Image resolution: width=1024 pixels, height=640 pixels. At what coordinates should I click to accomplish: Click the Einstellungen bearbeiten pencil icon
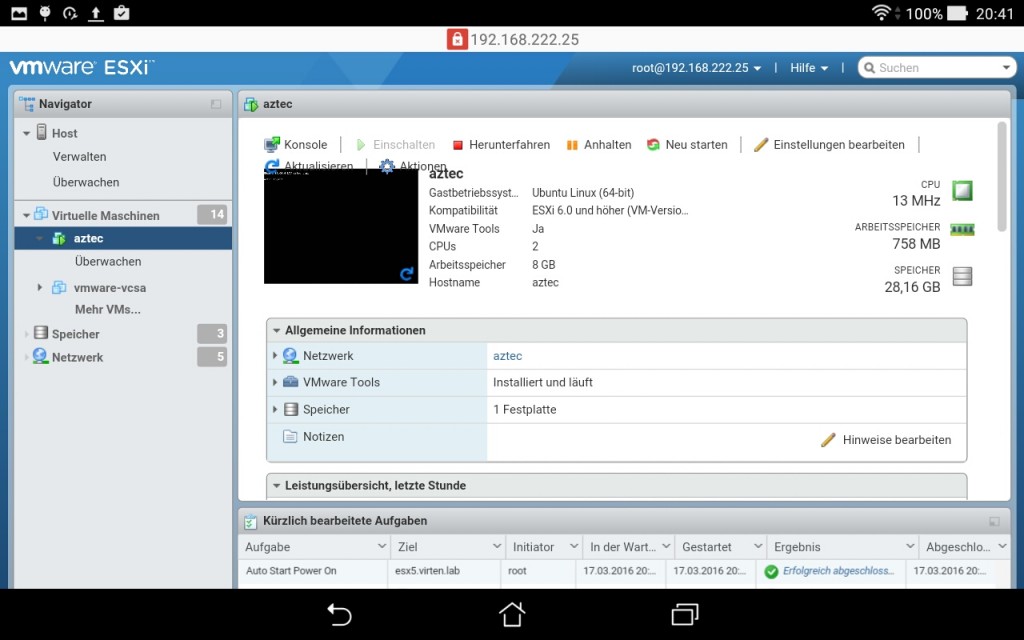763,144
